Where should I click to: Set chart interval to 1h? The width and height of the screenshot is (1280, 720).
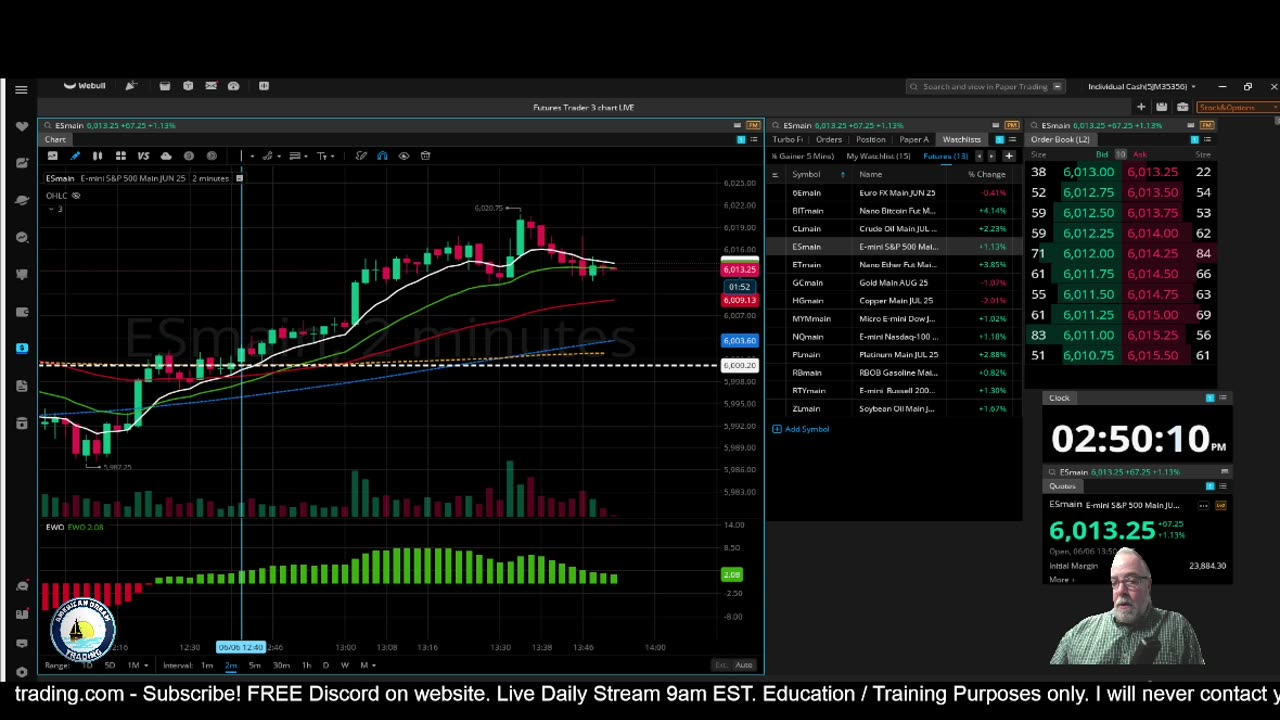[306, 666]
